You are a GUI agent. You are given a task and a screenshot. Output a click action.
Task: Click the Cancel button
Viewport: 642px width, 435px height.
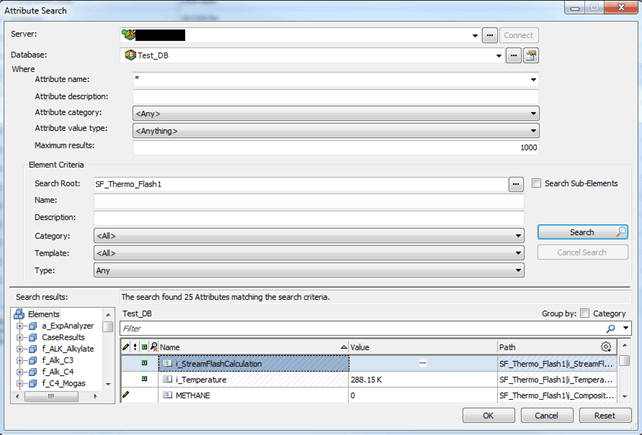(547, 416)
